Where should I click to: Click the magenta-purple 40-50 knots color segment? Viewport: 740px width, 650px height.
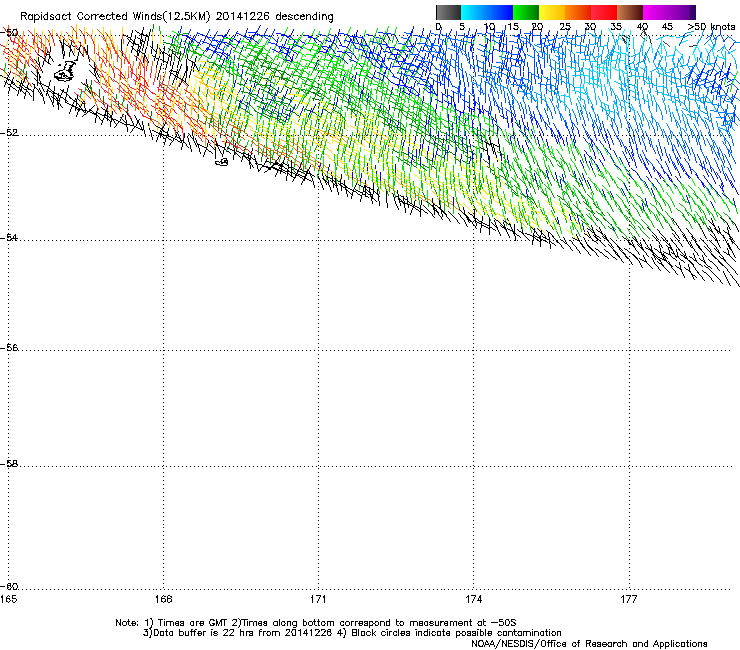click(x=669, y=12)
